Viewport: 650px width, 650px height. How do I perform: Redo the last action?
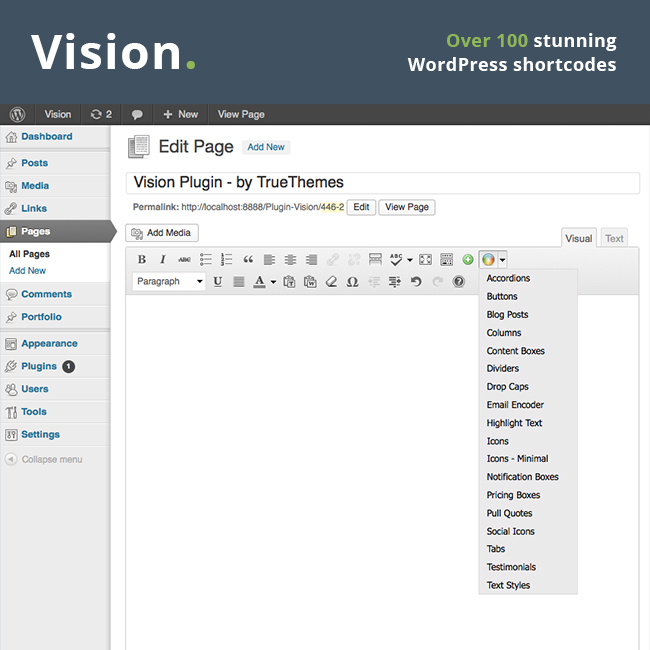pos(437,281)
